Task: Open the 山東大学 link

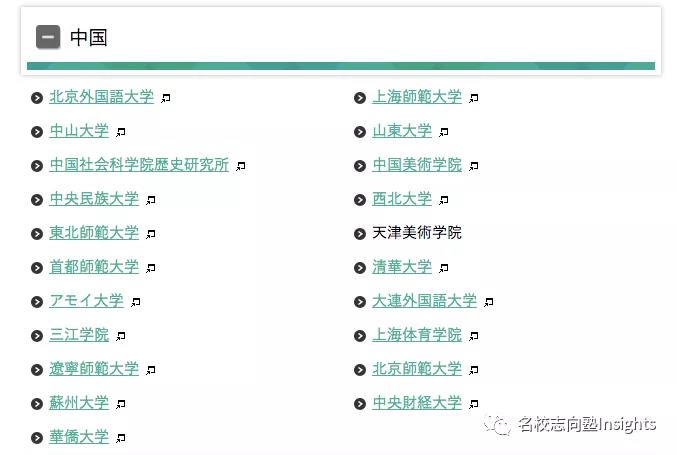Action: pyautogui.click(x=402, y=131)
